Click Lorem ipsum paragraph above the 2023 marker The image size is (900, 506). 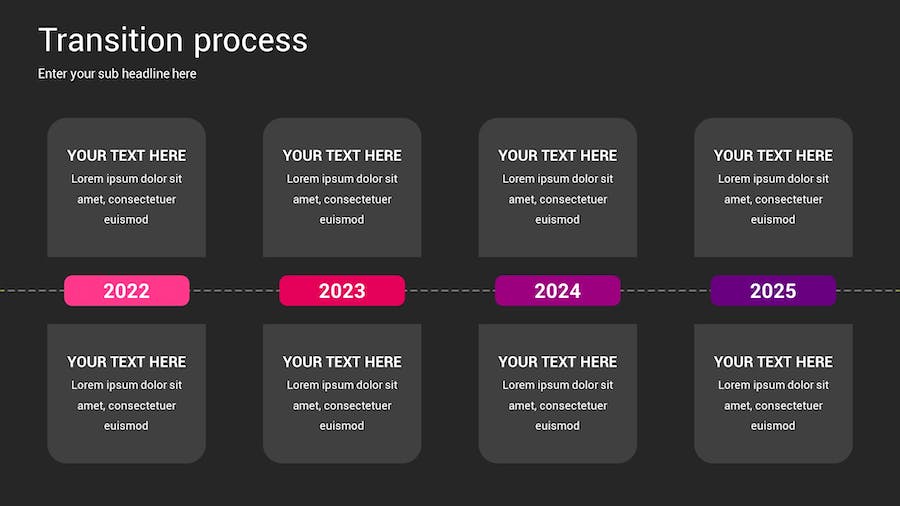tap(342, 199)
